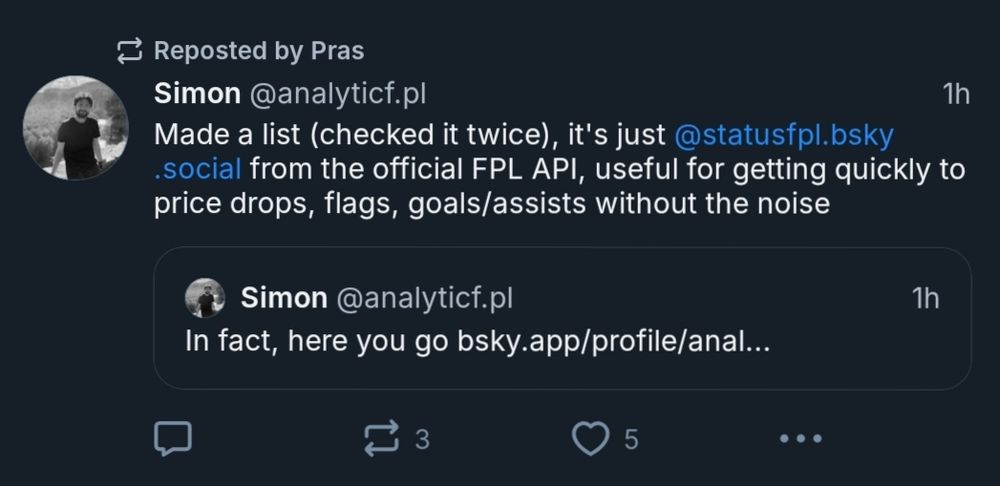Open the @statusfpl.bsky.social mention link
The image size is (1000, 486).
point(783,133)
